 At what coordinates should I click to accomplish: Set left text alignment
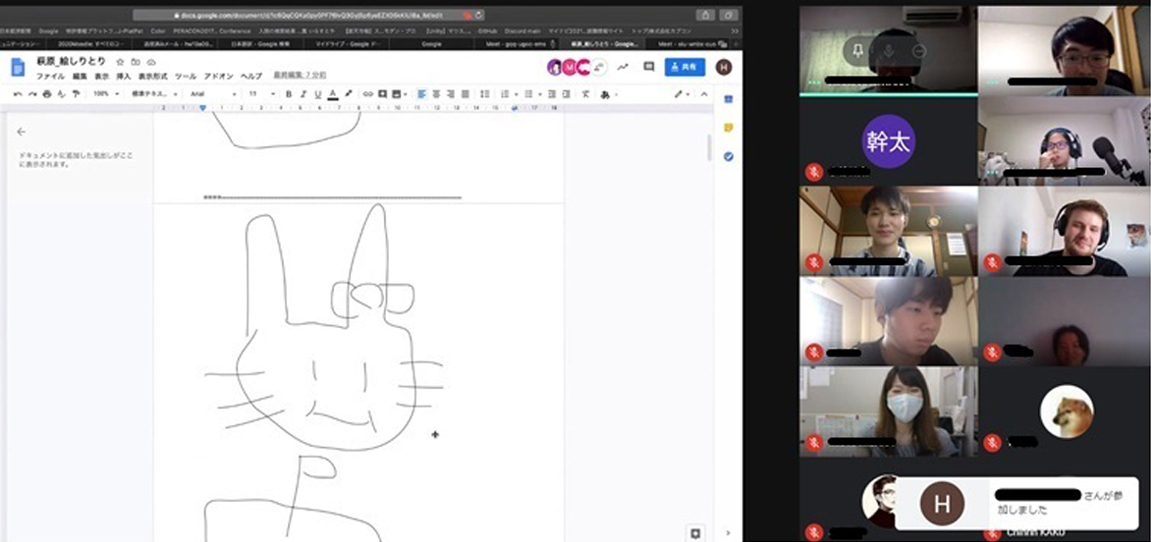[422, 94]
